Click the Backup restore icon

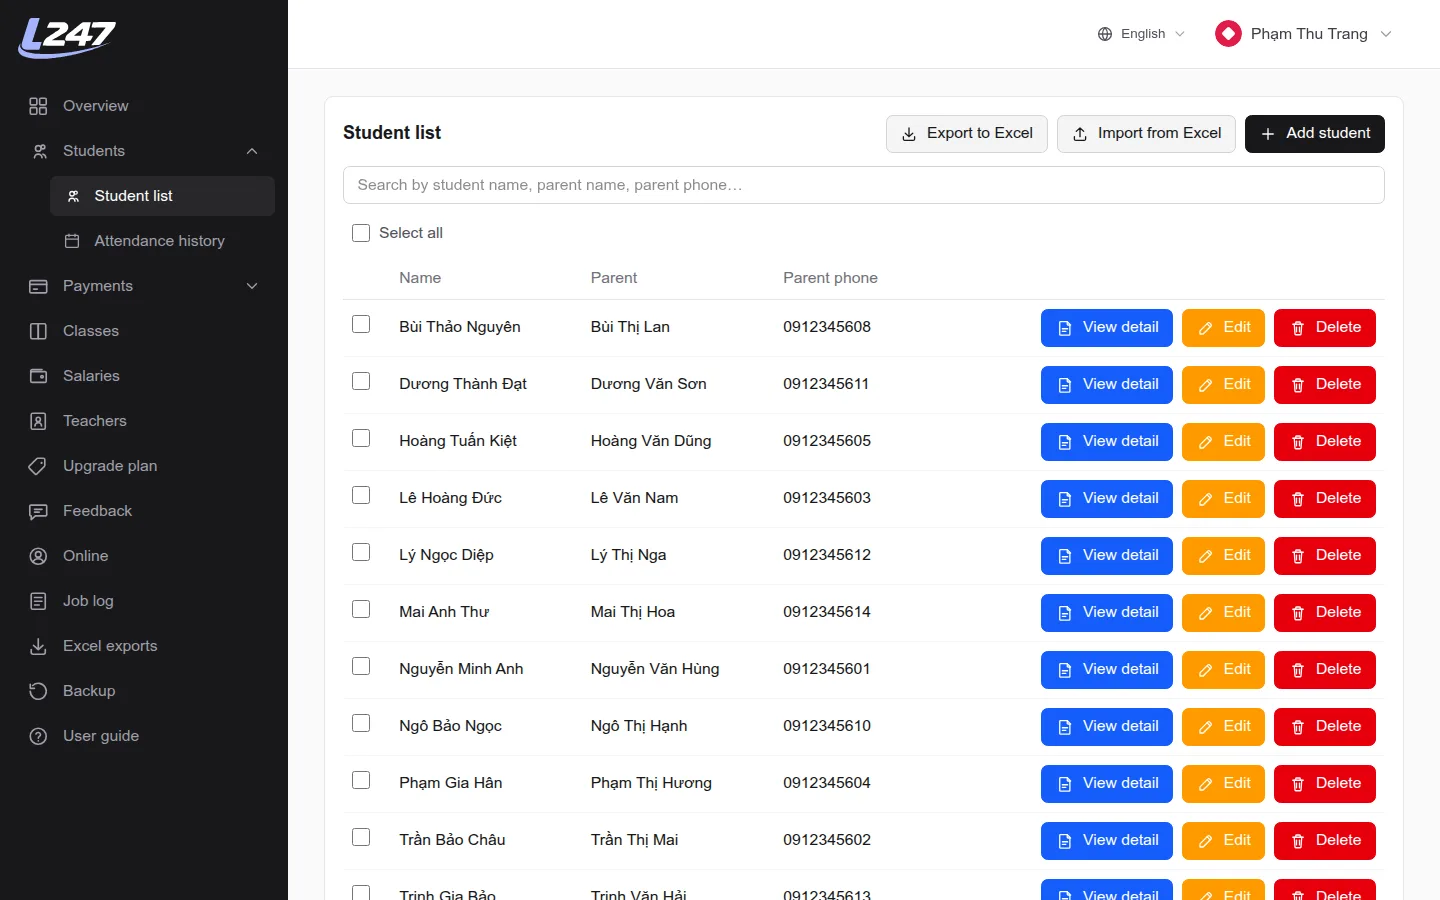38,691
